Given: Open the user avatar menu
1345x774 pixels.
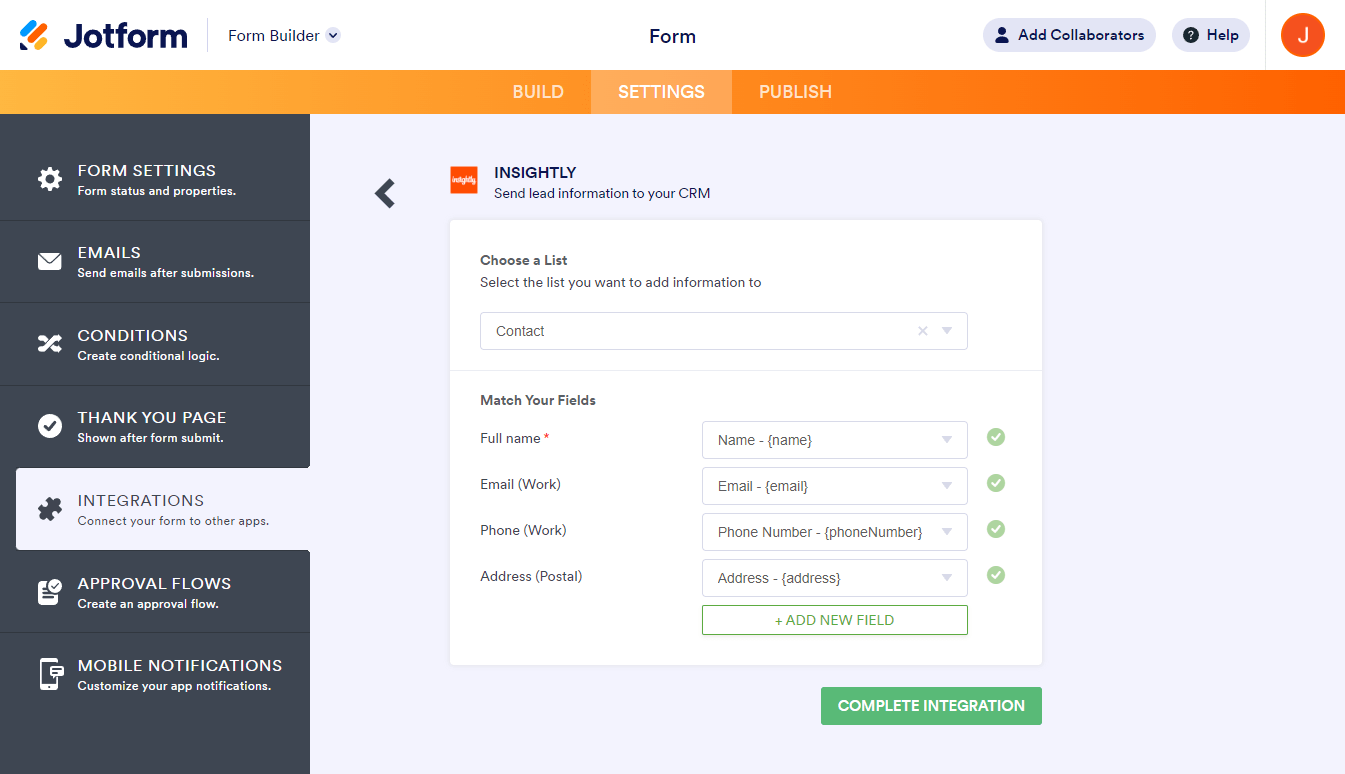Looking at the screenshot, I should point(1302,35).
